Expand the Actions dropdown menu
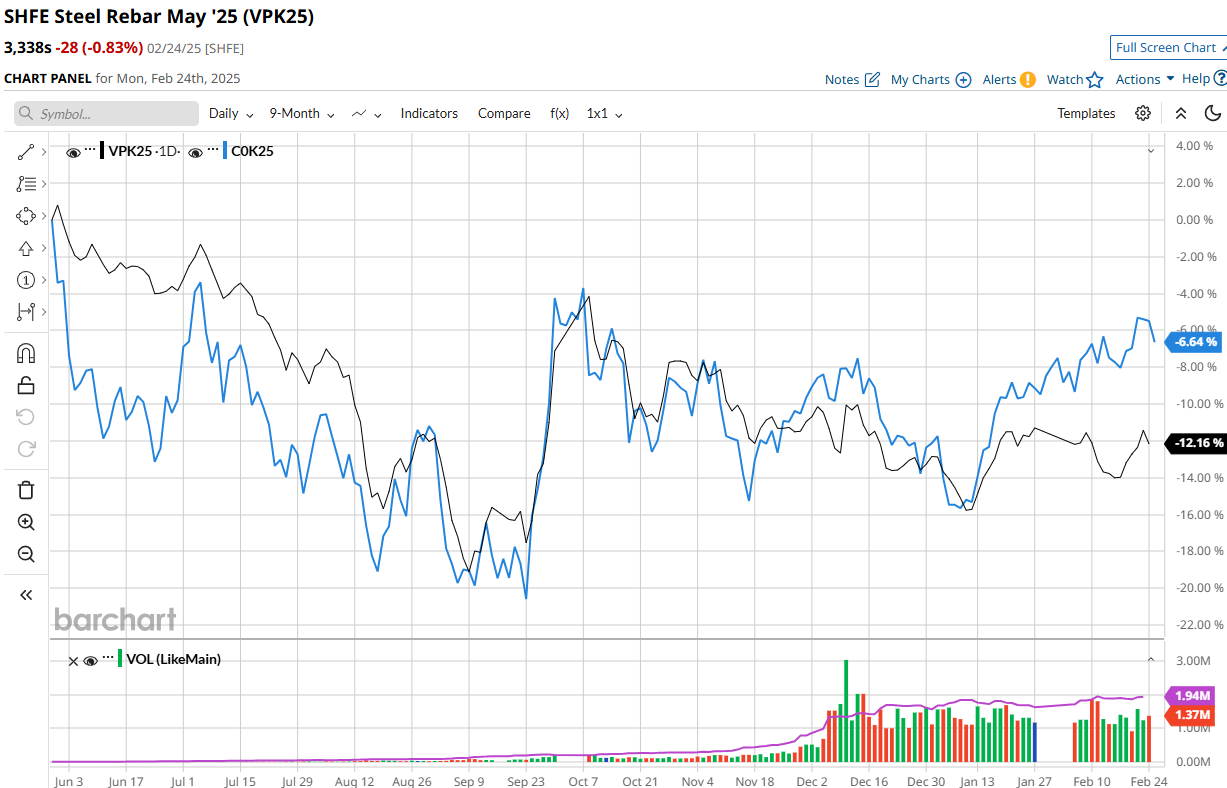 [1144, 79]
